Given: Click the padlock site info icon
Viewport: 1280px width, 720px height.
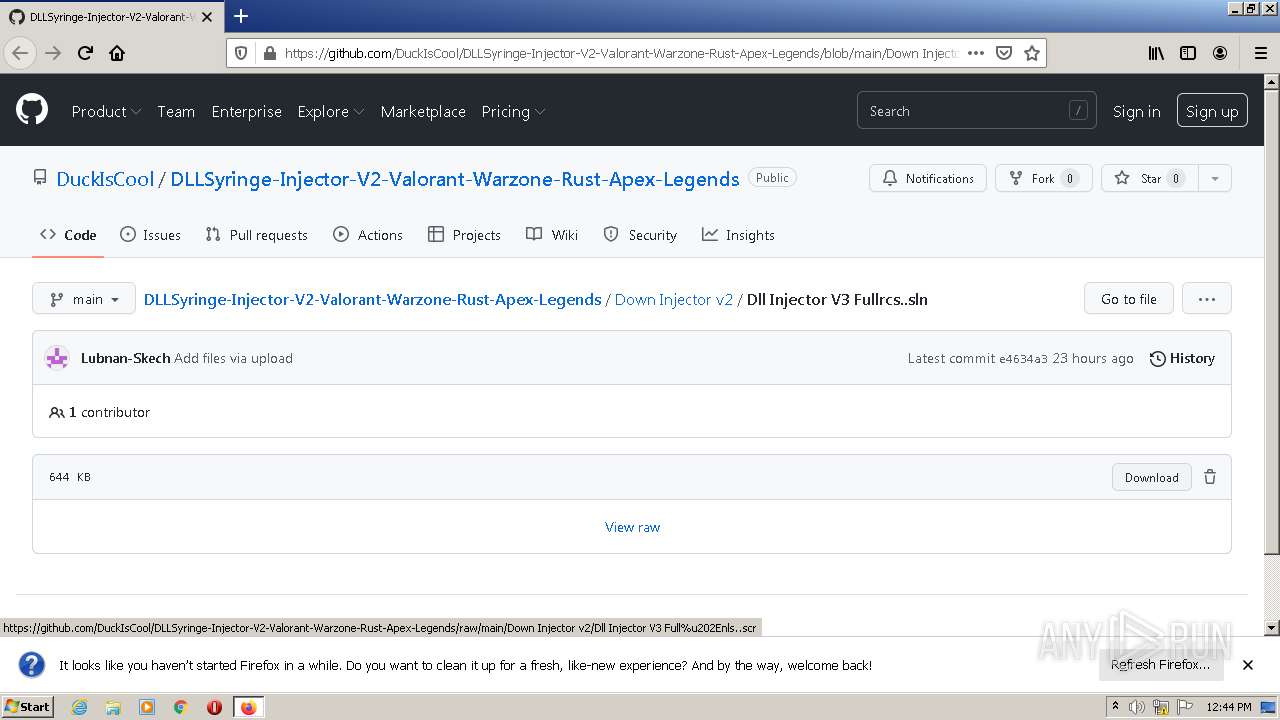Looking at the screenshot, I should click(269, 53).
